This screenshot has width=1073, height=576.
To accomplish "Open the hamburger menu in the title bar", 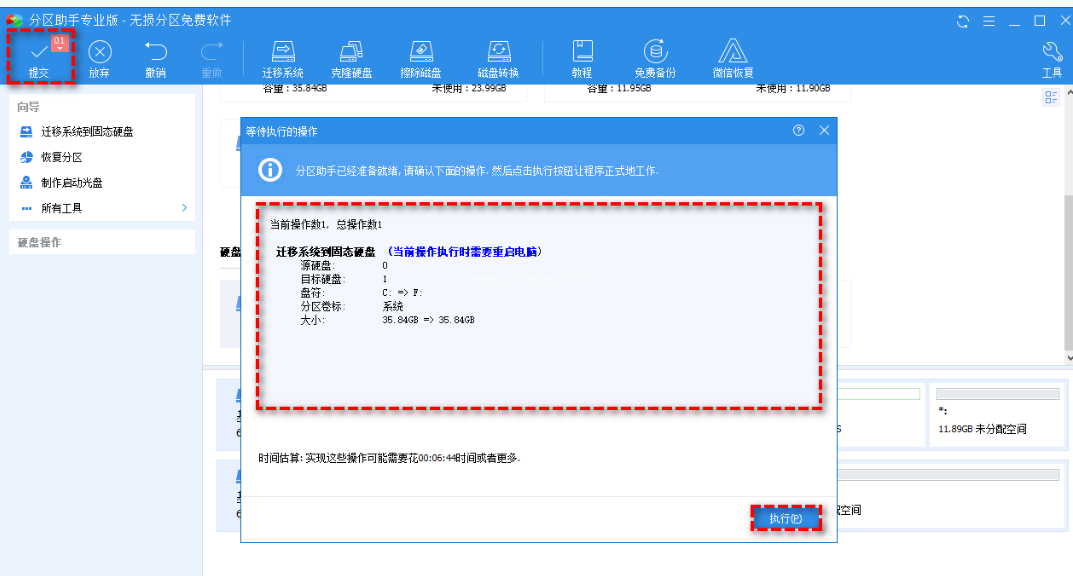I will 988,20.
